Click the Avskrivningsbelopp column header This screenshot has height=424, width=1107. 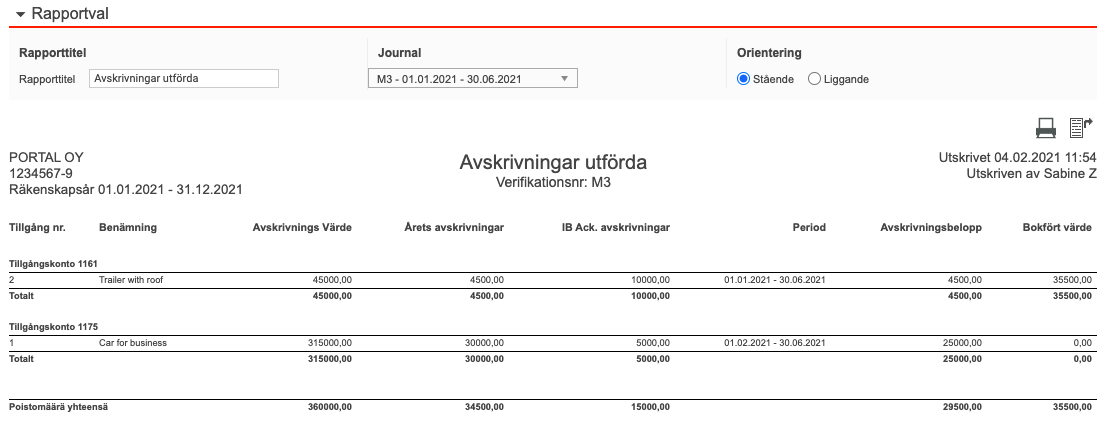(930, 227)
